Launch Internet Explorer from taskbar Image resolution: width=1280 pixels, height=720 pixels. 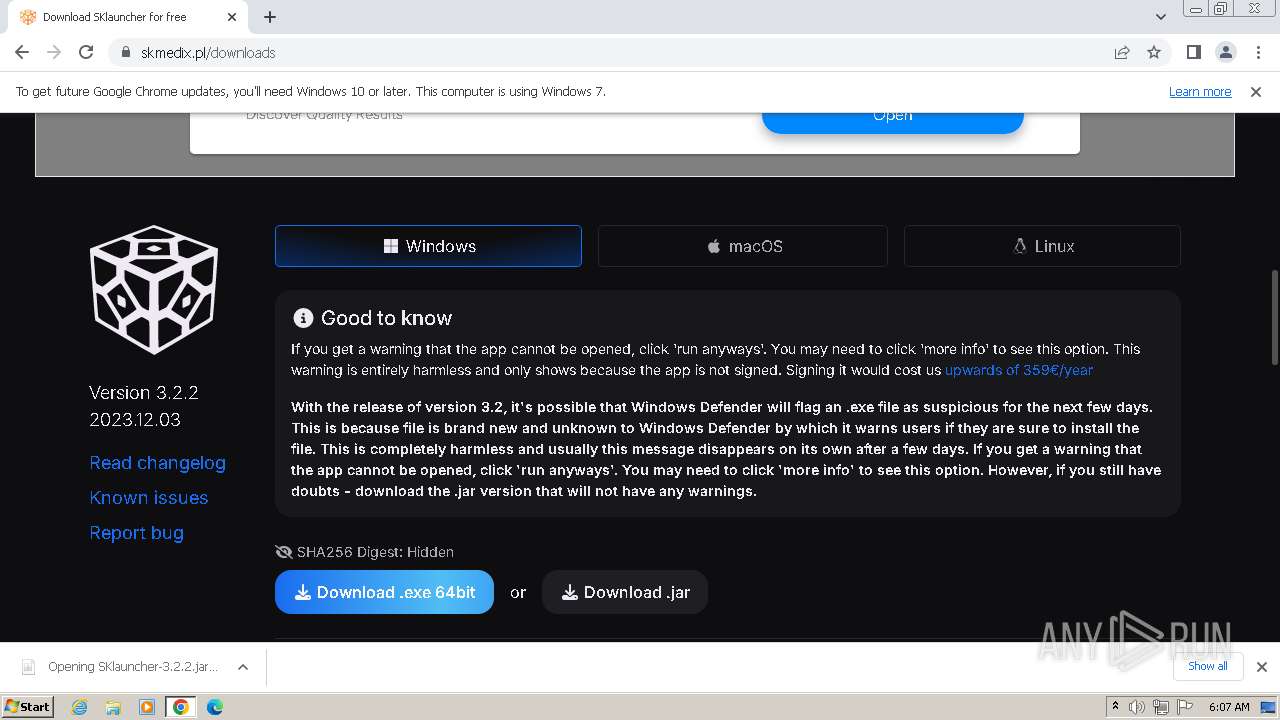[x=80, y=707]
